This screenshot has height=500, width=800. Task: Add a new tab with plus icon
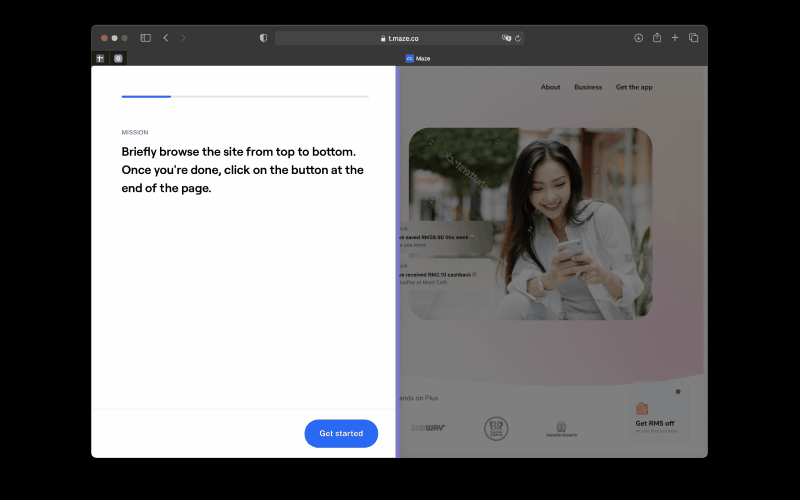click(674, 38)
